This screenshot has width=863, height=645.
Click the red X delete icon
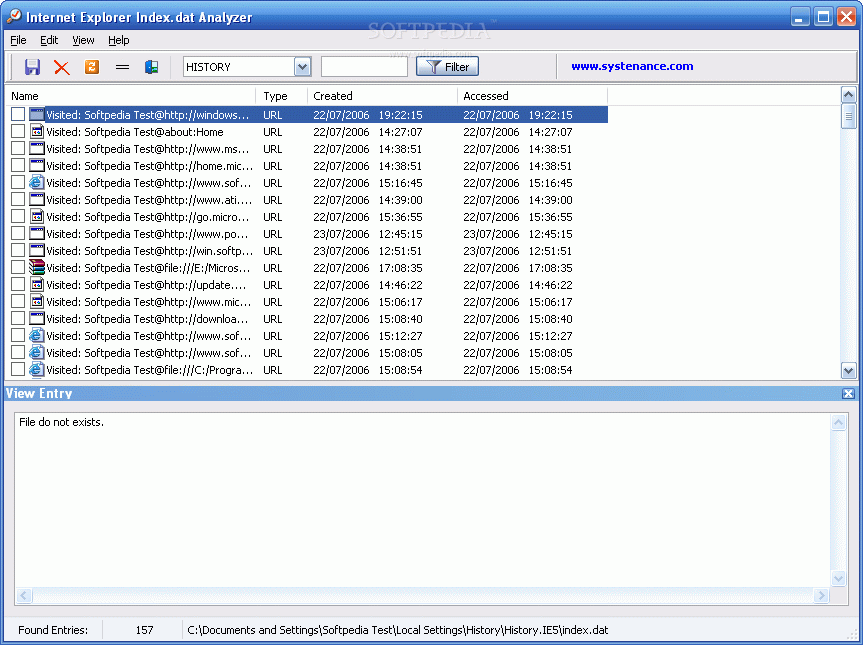(62, 67)
